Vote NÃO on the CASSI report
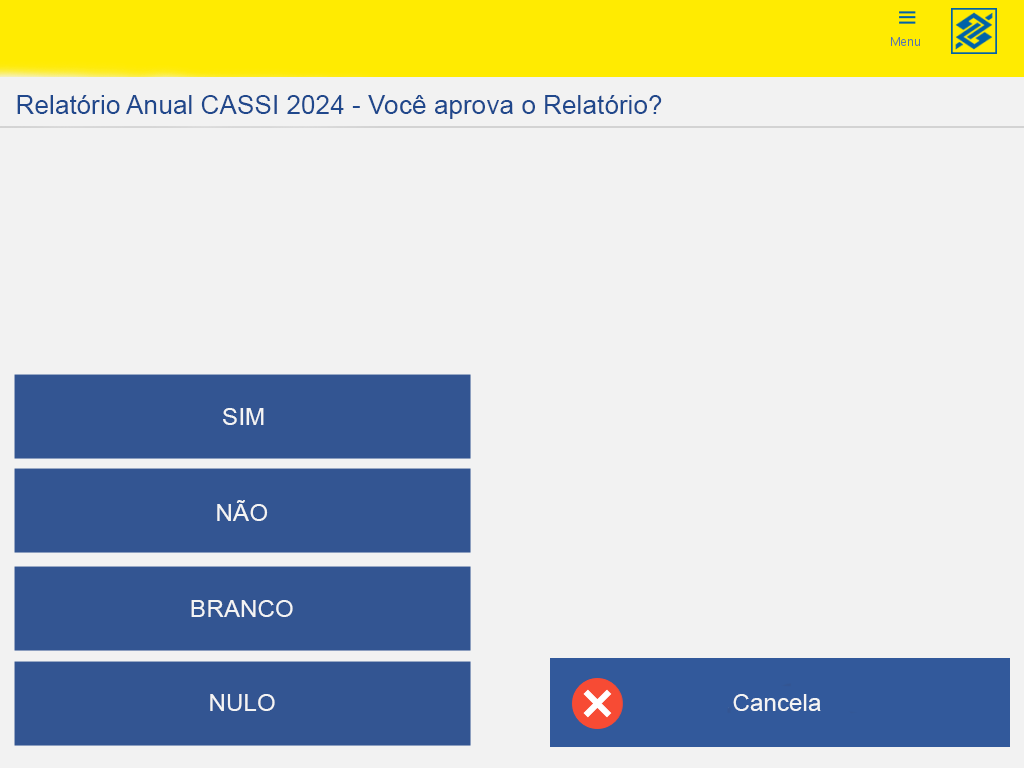 pos(242,511)
